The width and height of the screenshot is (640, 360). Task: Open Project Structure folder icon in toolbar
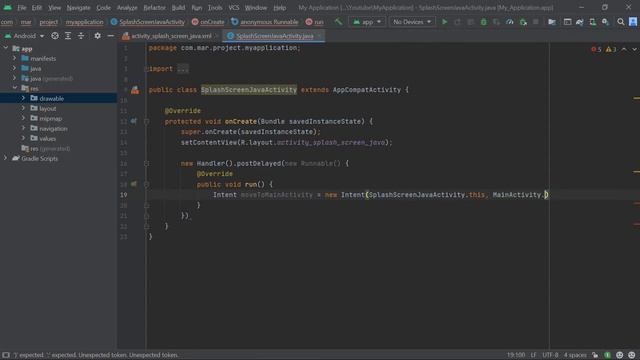click(552, 22)
